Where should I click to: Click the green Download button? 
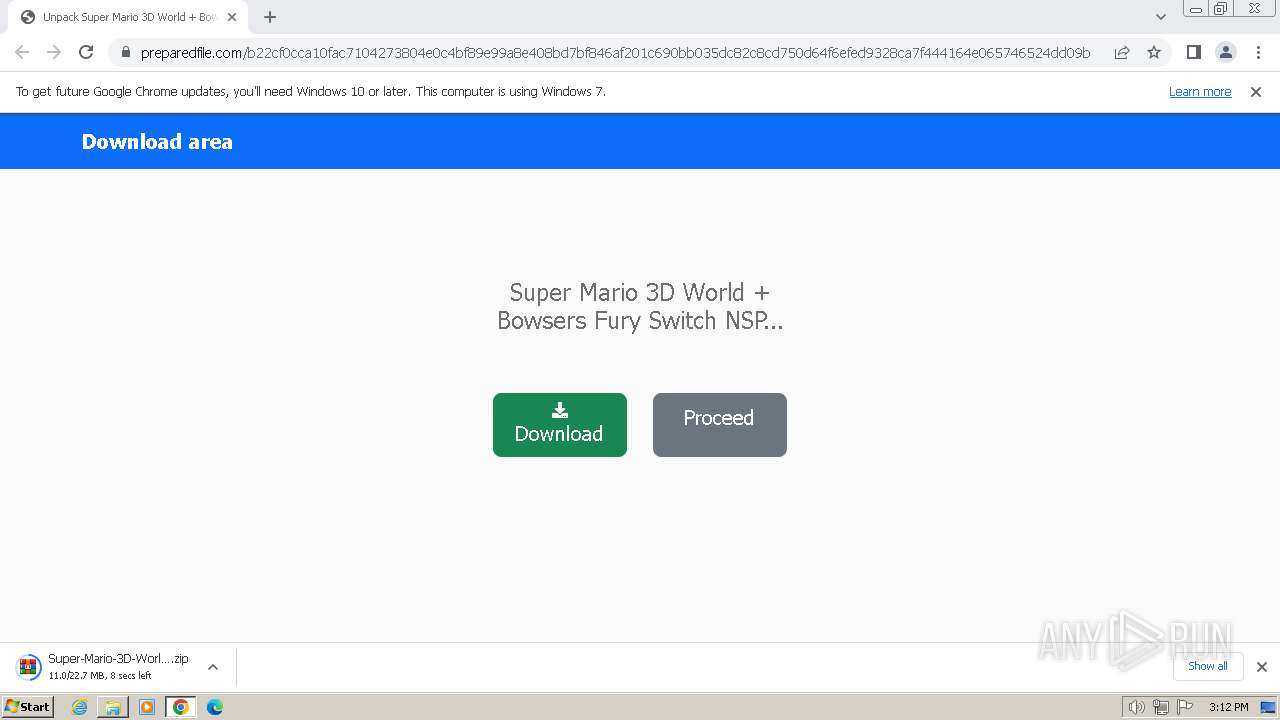[x=560, y=425]
